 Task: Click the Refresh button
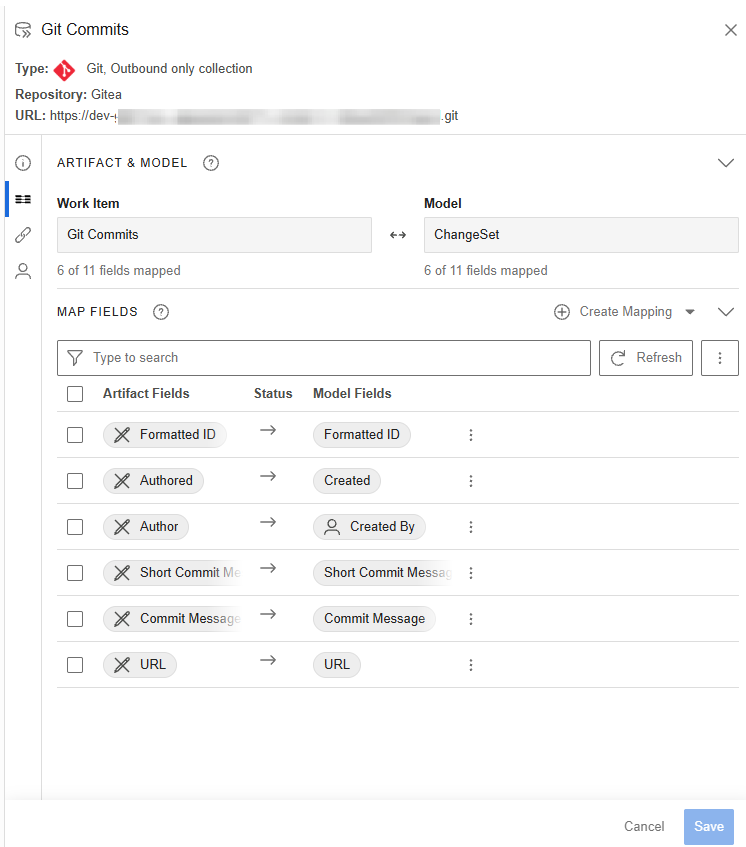[646, 358]
